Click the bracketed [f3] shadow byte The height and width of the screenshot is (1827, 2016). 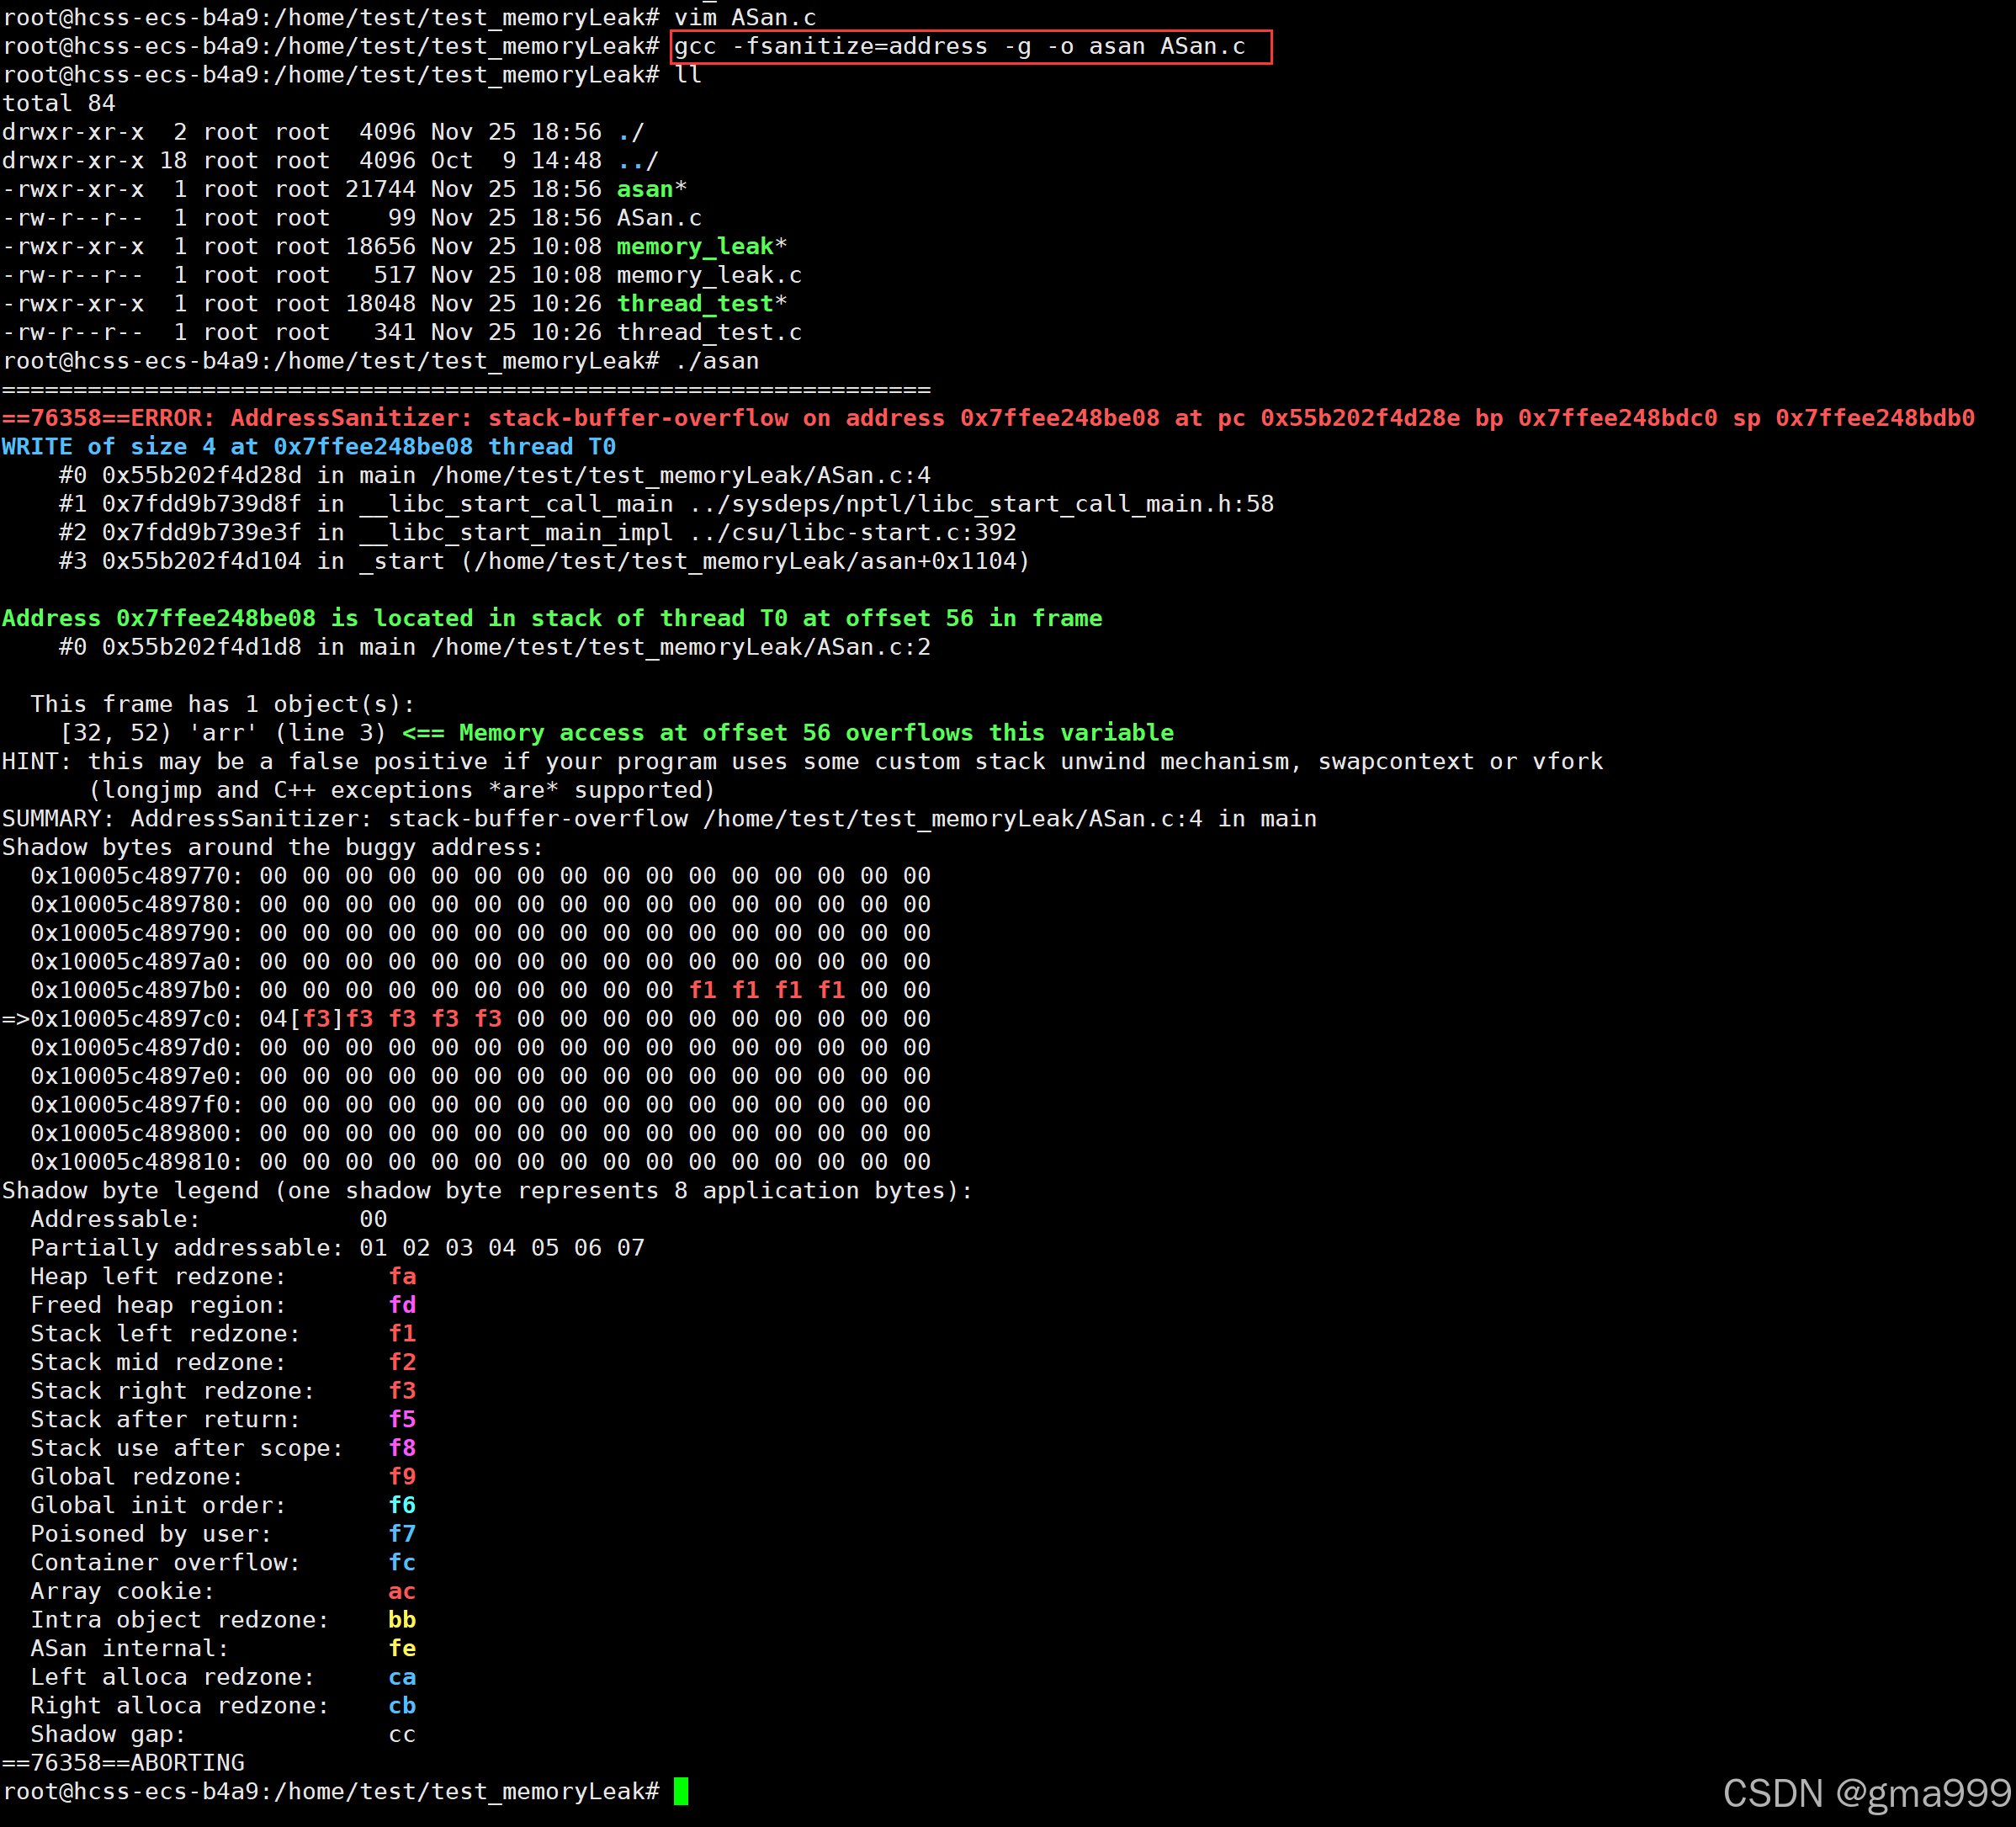tap(316, 1019)
